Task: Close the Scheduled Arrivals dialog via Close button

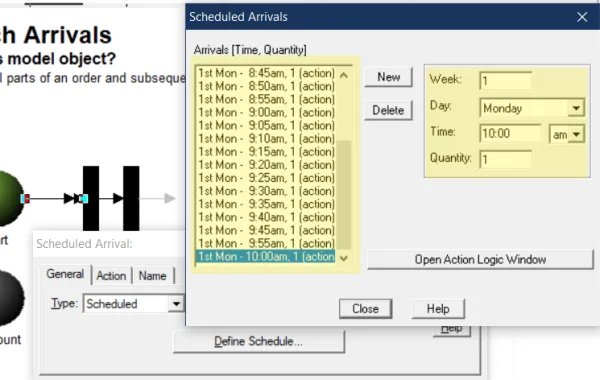Action: point(365,308)
